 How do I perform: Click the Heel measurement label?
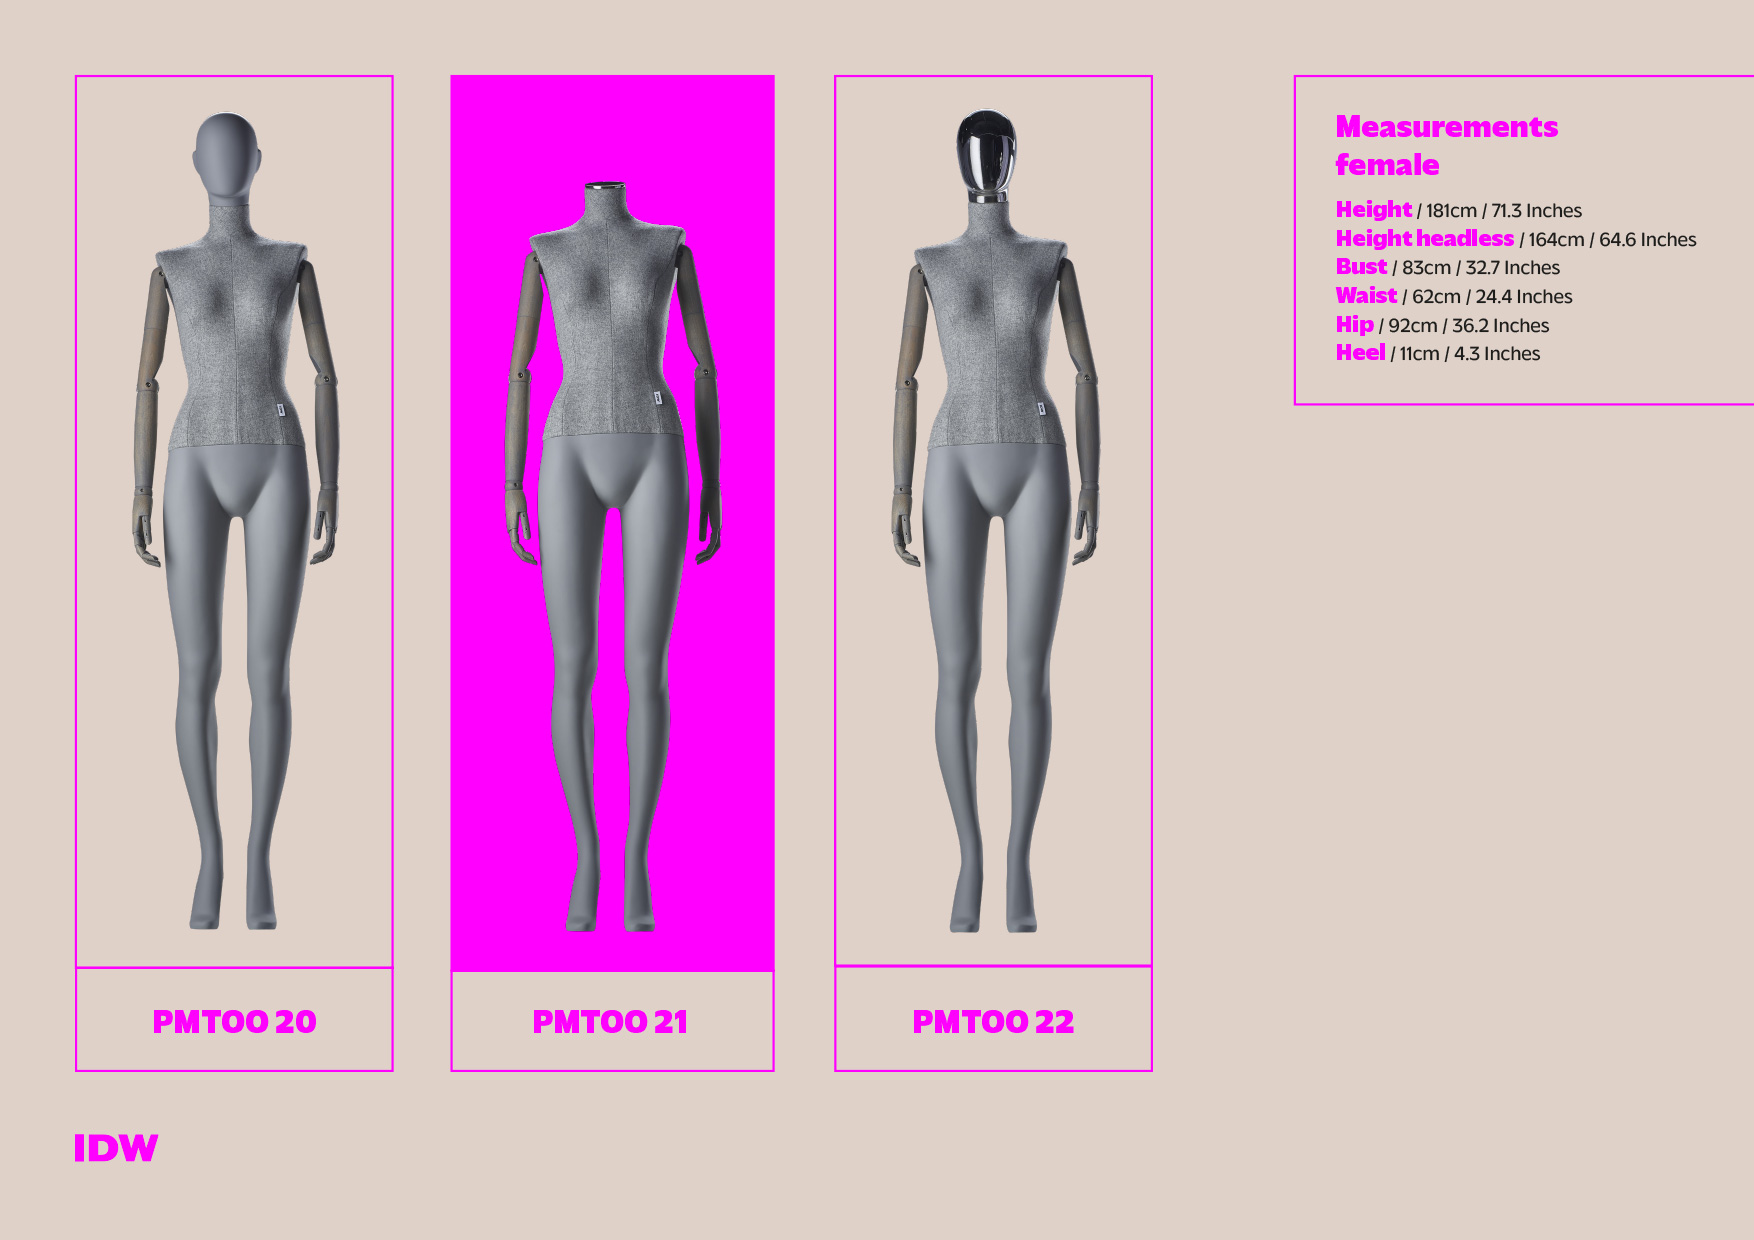1360,353
